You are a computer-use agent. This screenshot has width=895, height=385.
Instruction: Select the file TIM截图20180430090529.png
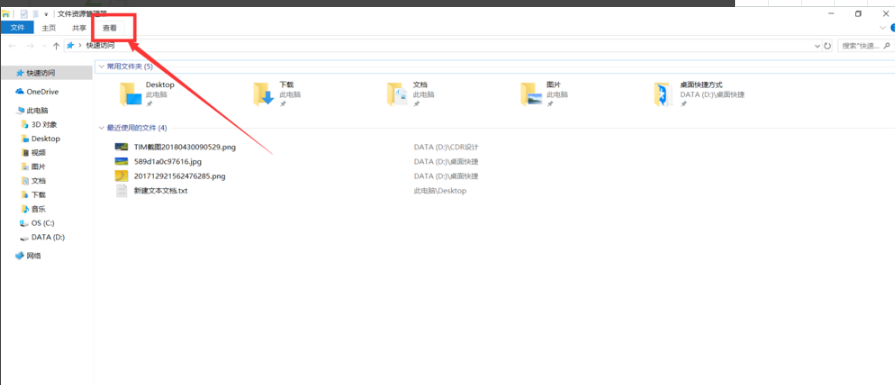[x=175, y=147]
